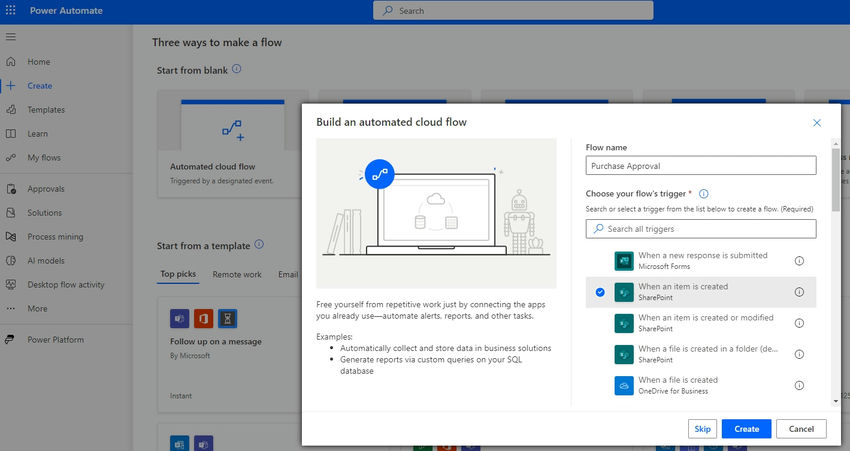Open Power Platform in the sidebar
This screenshot has width=850, height=451.
click(x=55, y=340)
